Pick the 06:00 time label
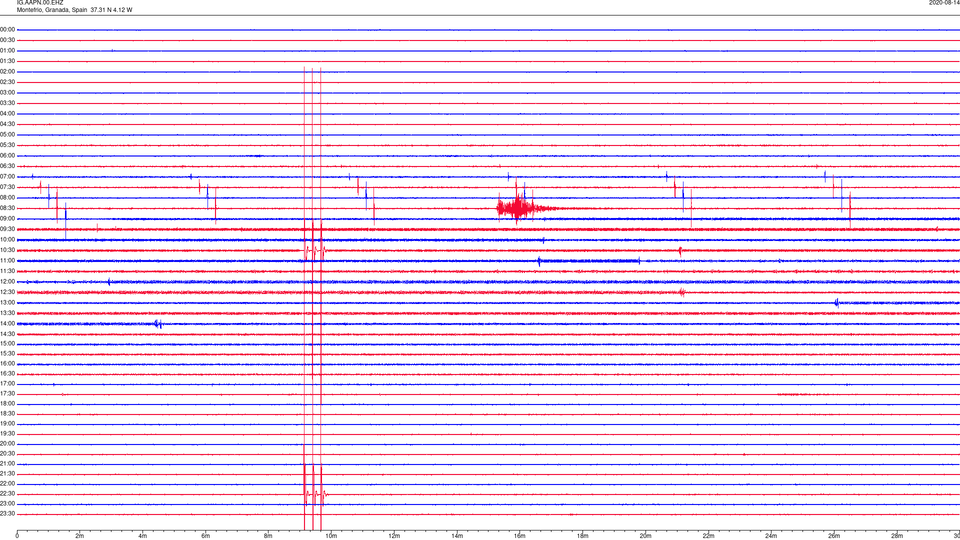960x540 pixels. click(8, 156)
